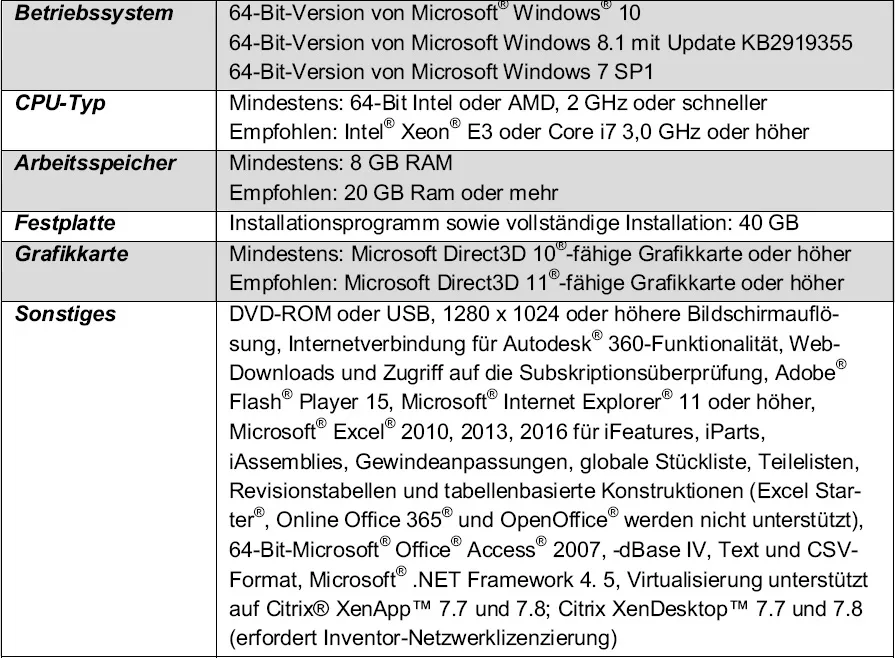Viewport: 895px width, 658px height.
Task: Click the 40 GB installation size text
Action: (514, 223)
